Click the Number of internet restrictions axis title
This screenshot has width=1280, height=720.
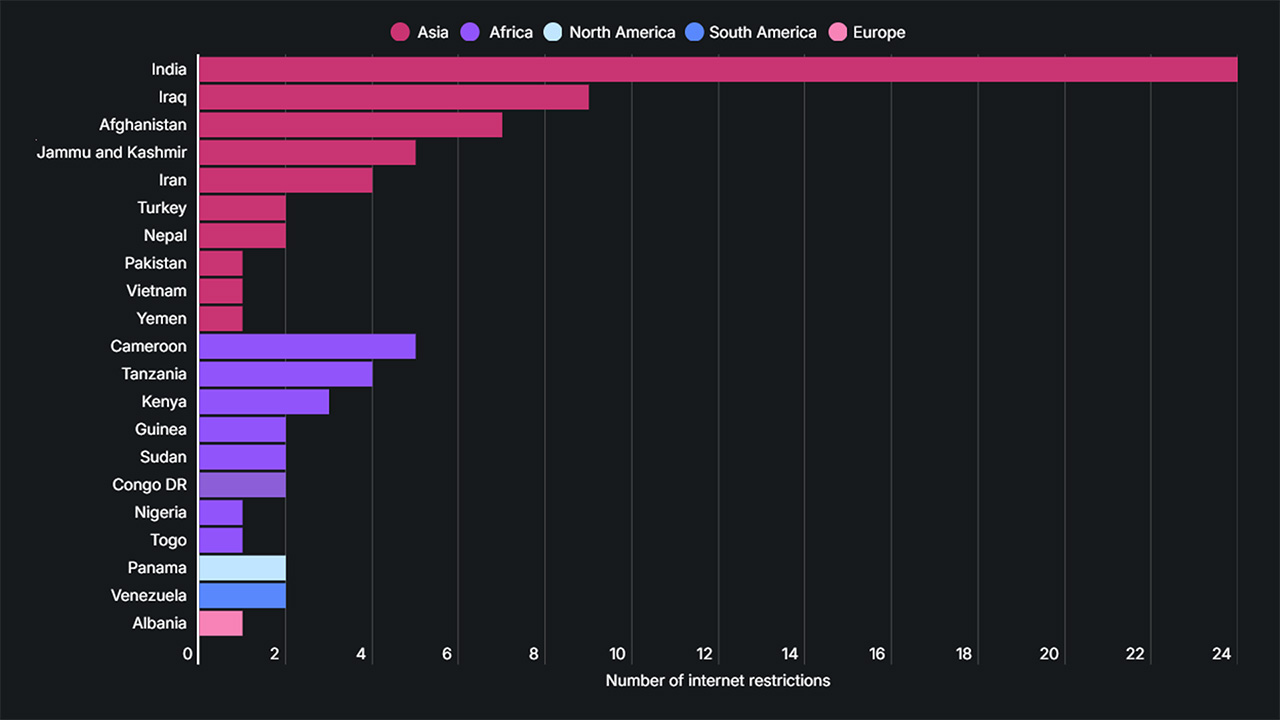tap(718, 680)
